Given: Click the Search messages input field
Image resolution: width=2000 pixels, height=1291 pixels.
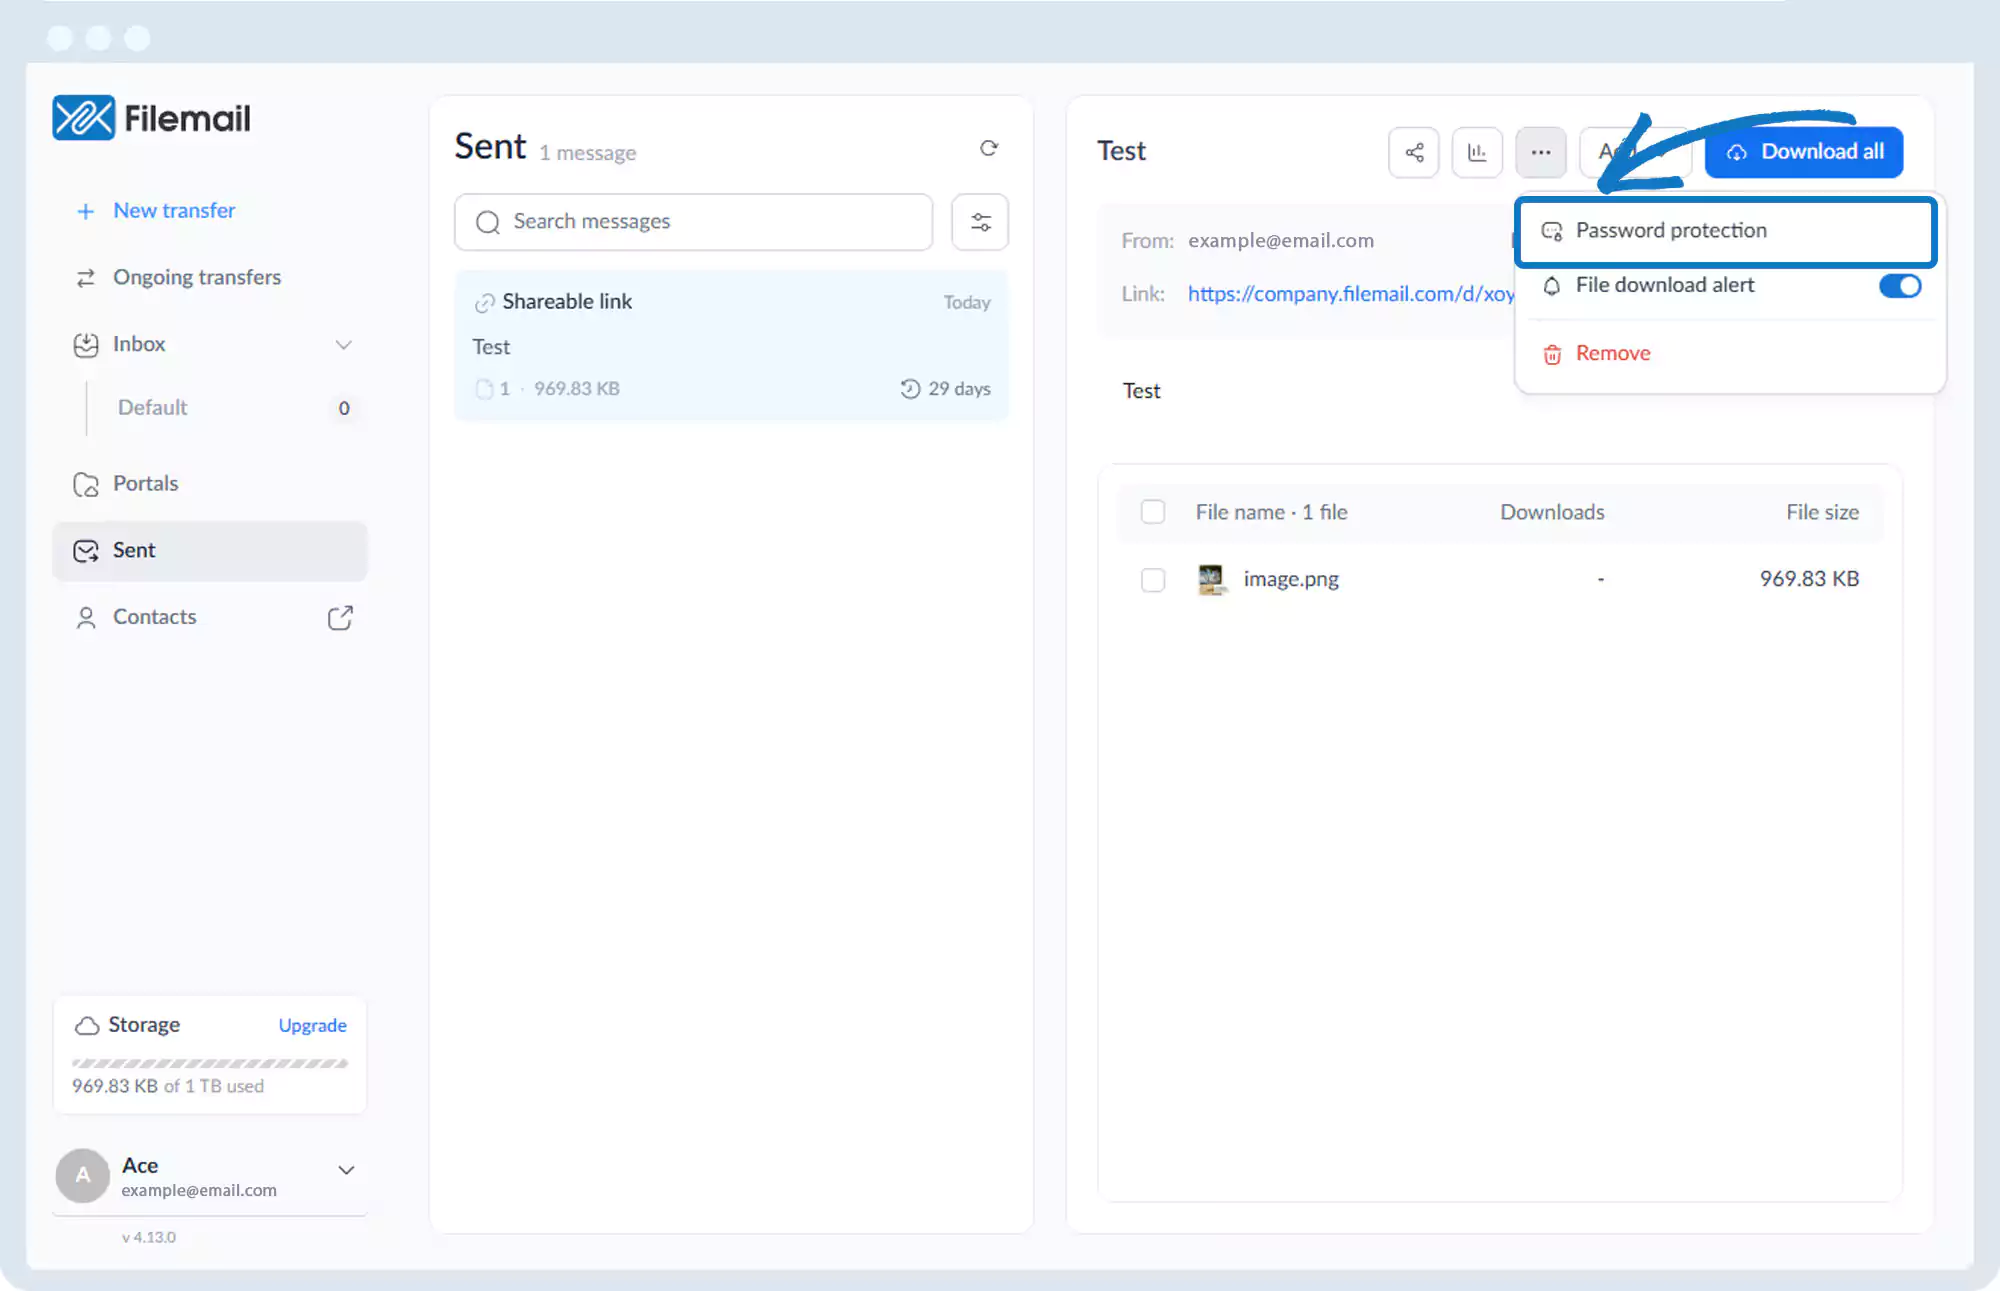Looking at the screenshot, I should [693, 222].
